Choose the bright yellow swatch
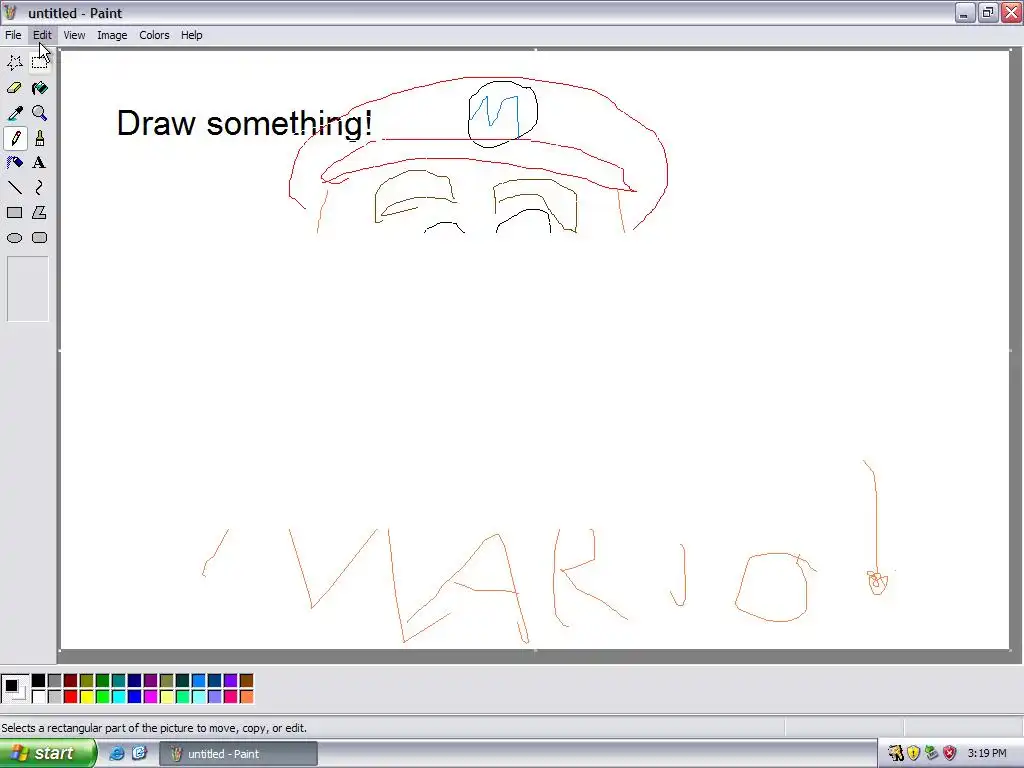Screen dimensions: 1024x768 (x=87, y=697)
